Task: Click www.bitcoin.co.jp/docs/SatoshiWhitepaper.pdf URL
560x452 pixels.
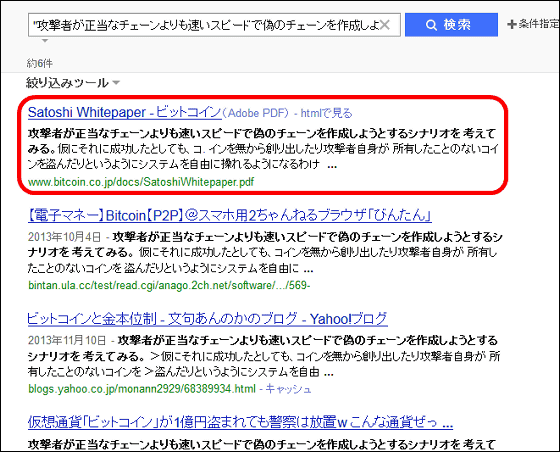Action: pyautogui.click(x=141, y=182)
